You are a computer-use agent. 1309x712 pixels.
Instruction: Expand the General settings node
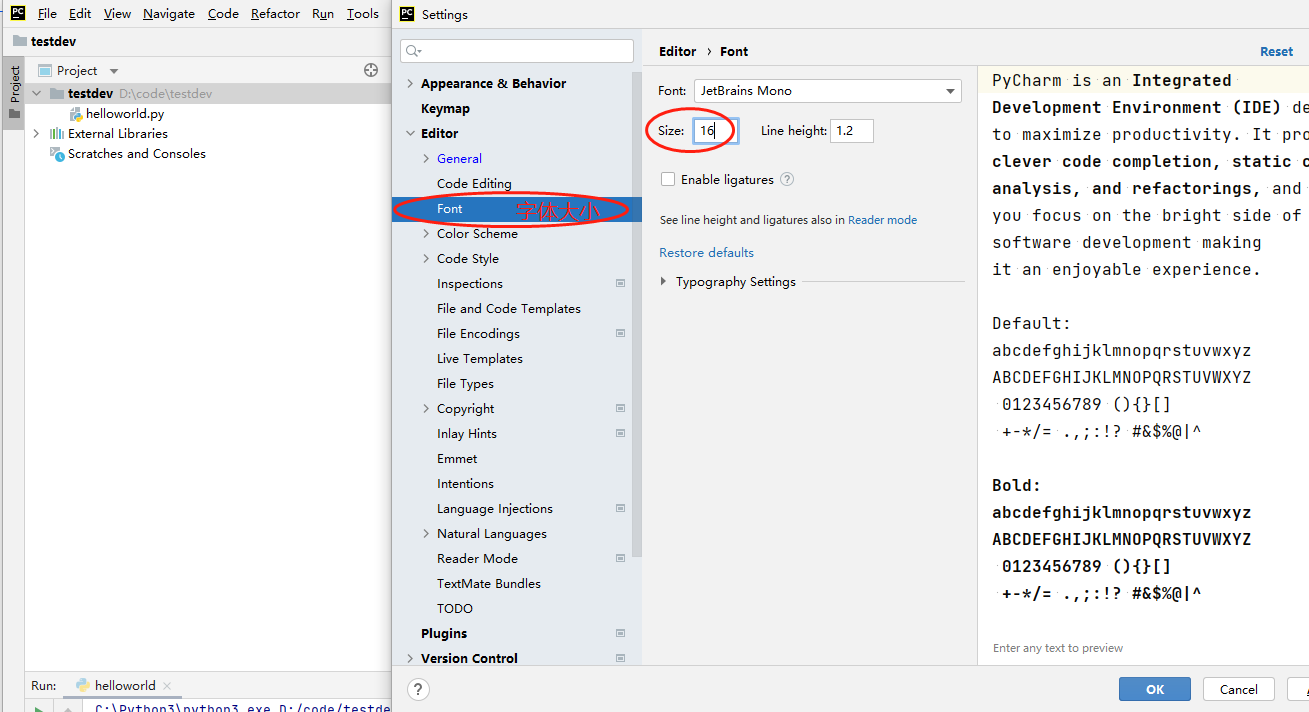click(426, 159)
